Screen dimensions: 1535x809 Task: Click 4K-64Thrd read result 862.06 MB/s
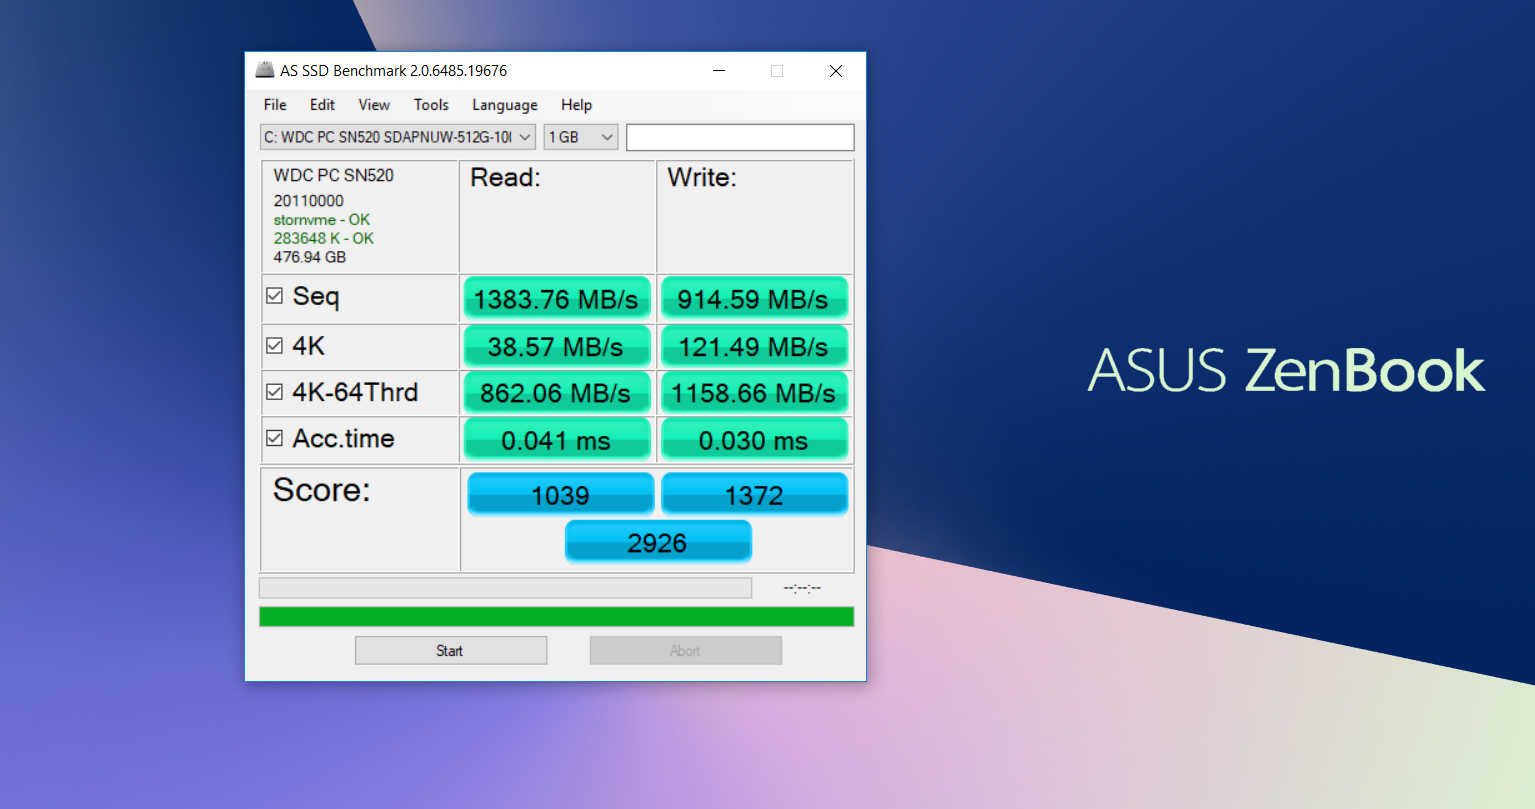click(556, 393)
